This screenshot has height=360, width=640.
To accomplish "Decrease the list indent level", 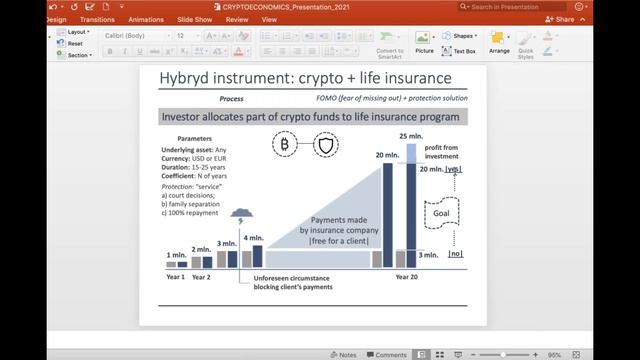I will [309, 36].
